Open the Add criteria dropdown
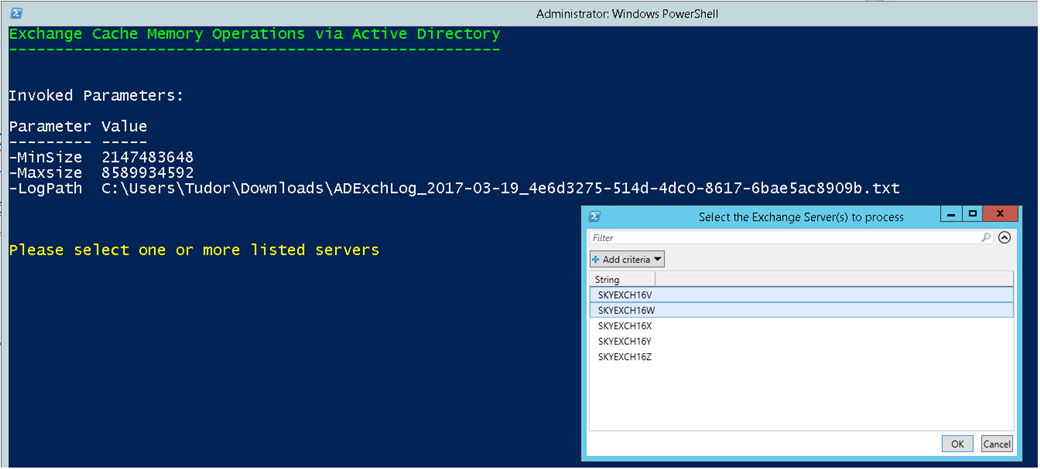The image size is (1040, 469). click(627, 259)
